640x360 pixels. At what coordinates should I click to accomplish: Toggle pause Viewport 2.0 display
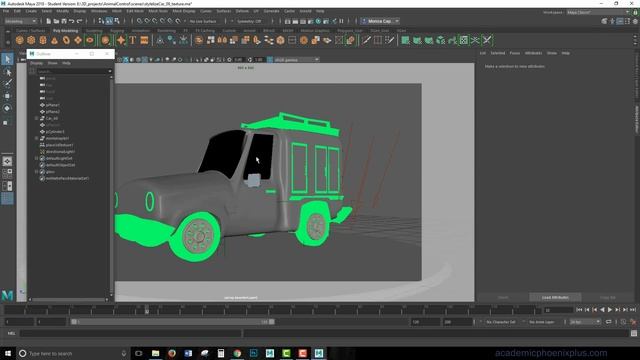point(342,21)
